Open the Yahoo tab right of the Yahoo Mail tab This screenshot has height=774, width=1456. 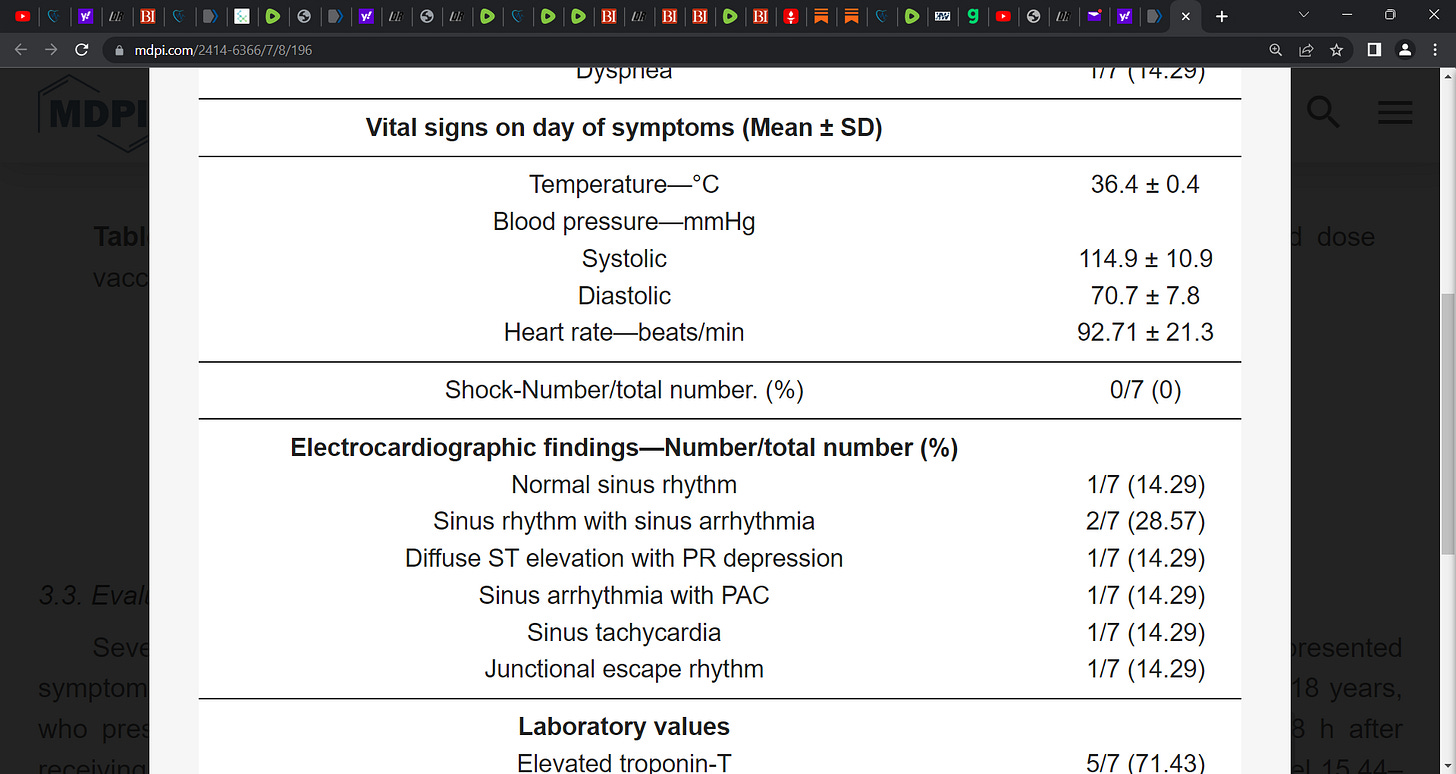(x=1125, y=16)
